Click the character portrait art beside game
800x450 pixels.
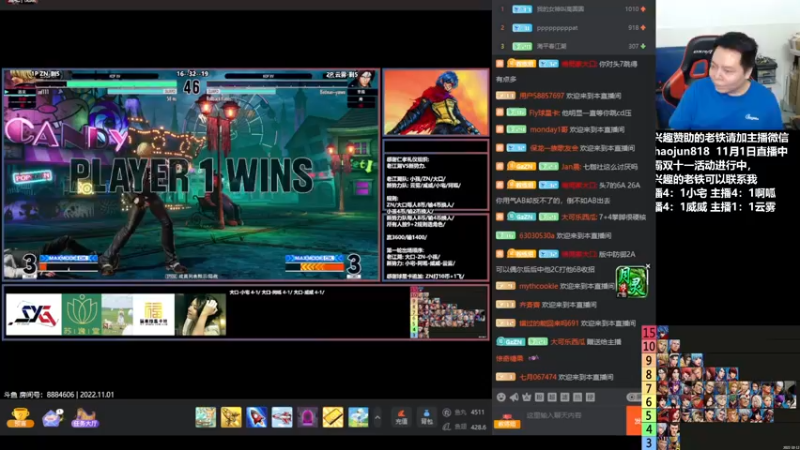[436, 103]
